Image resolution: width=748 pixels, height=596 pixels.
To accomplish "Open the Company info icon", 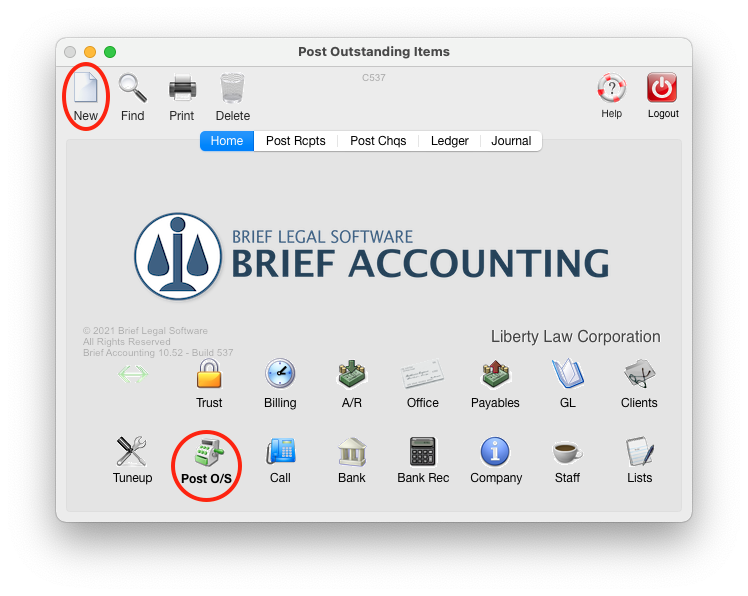I will (x=495, y=451).
